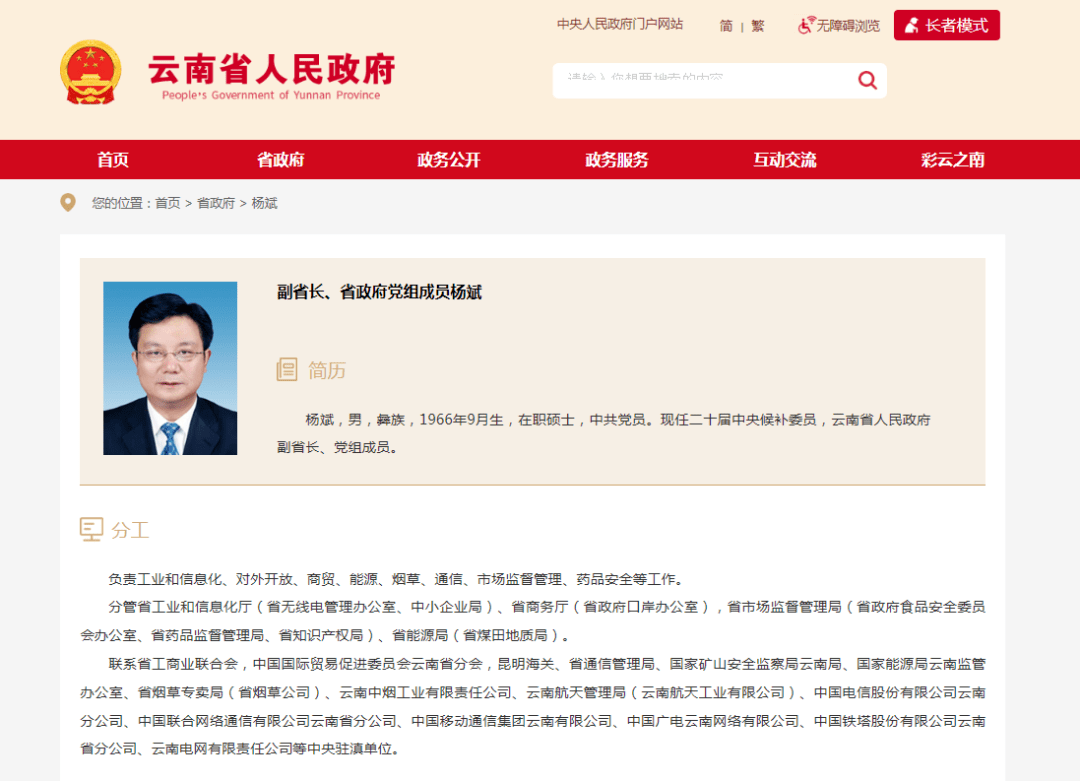Screen dimensions: 1080x781
Task: Click 杨斌 in breadcrumb
Action: tap(264, 203)
